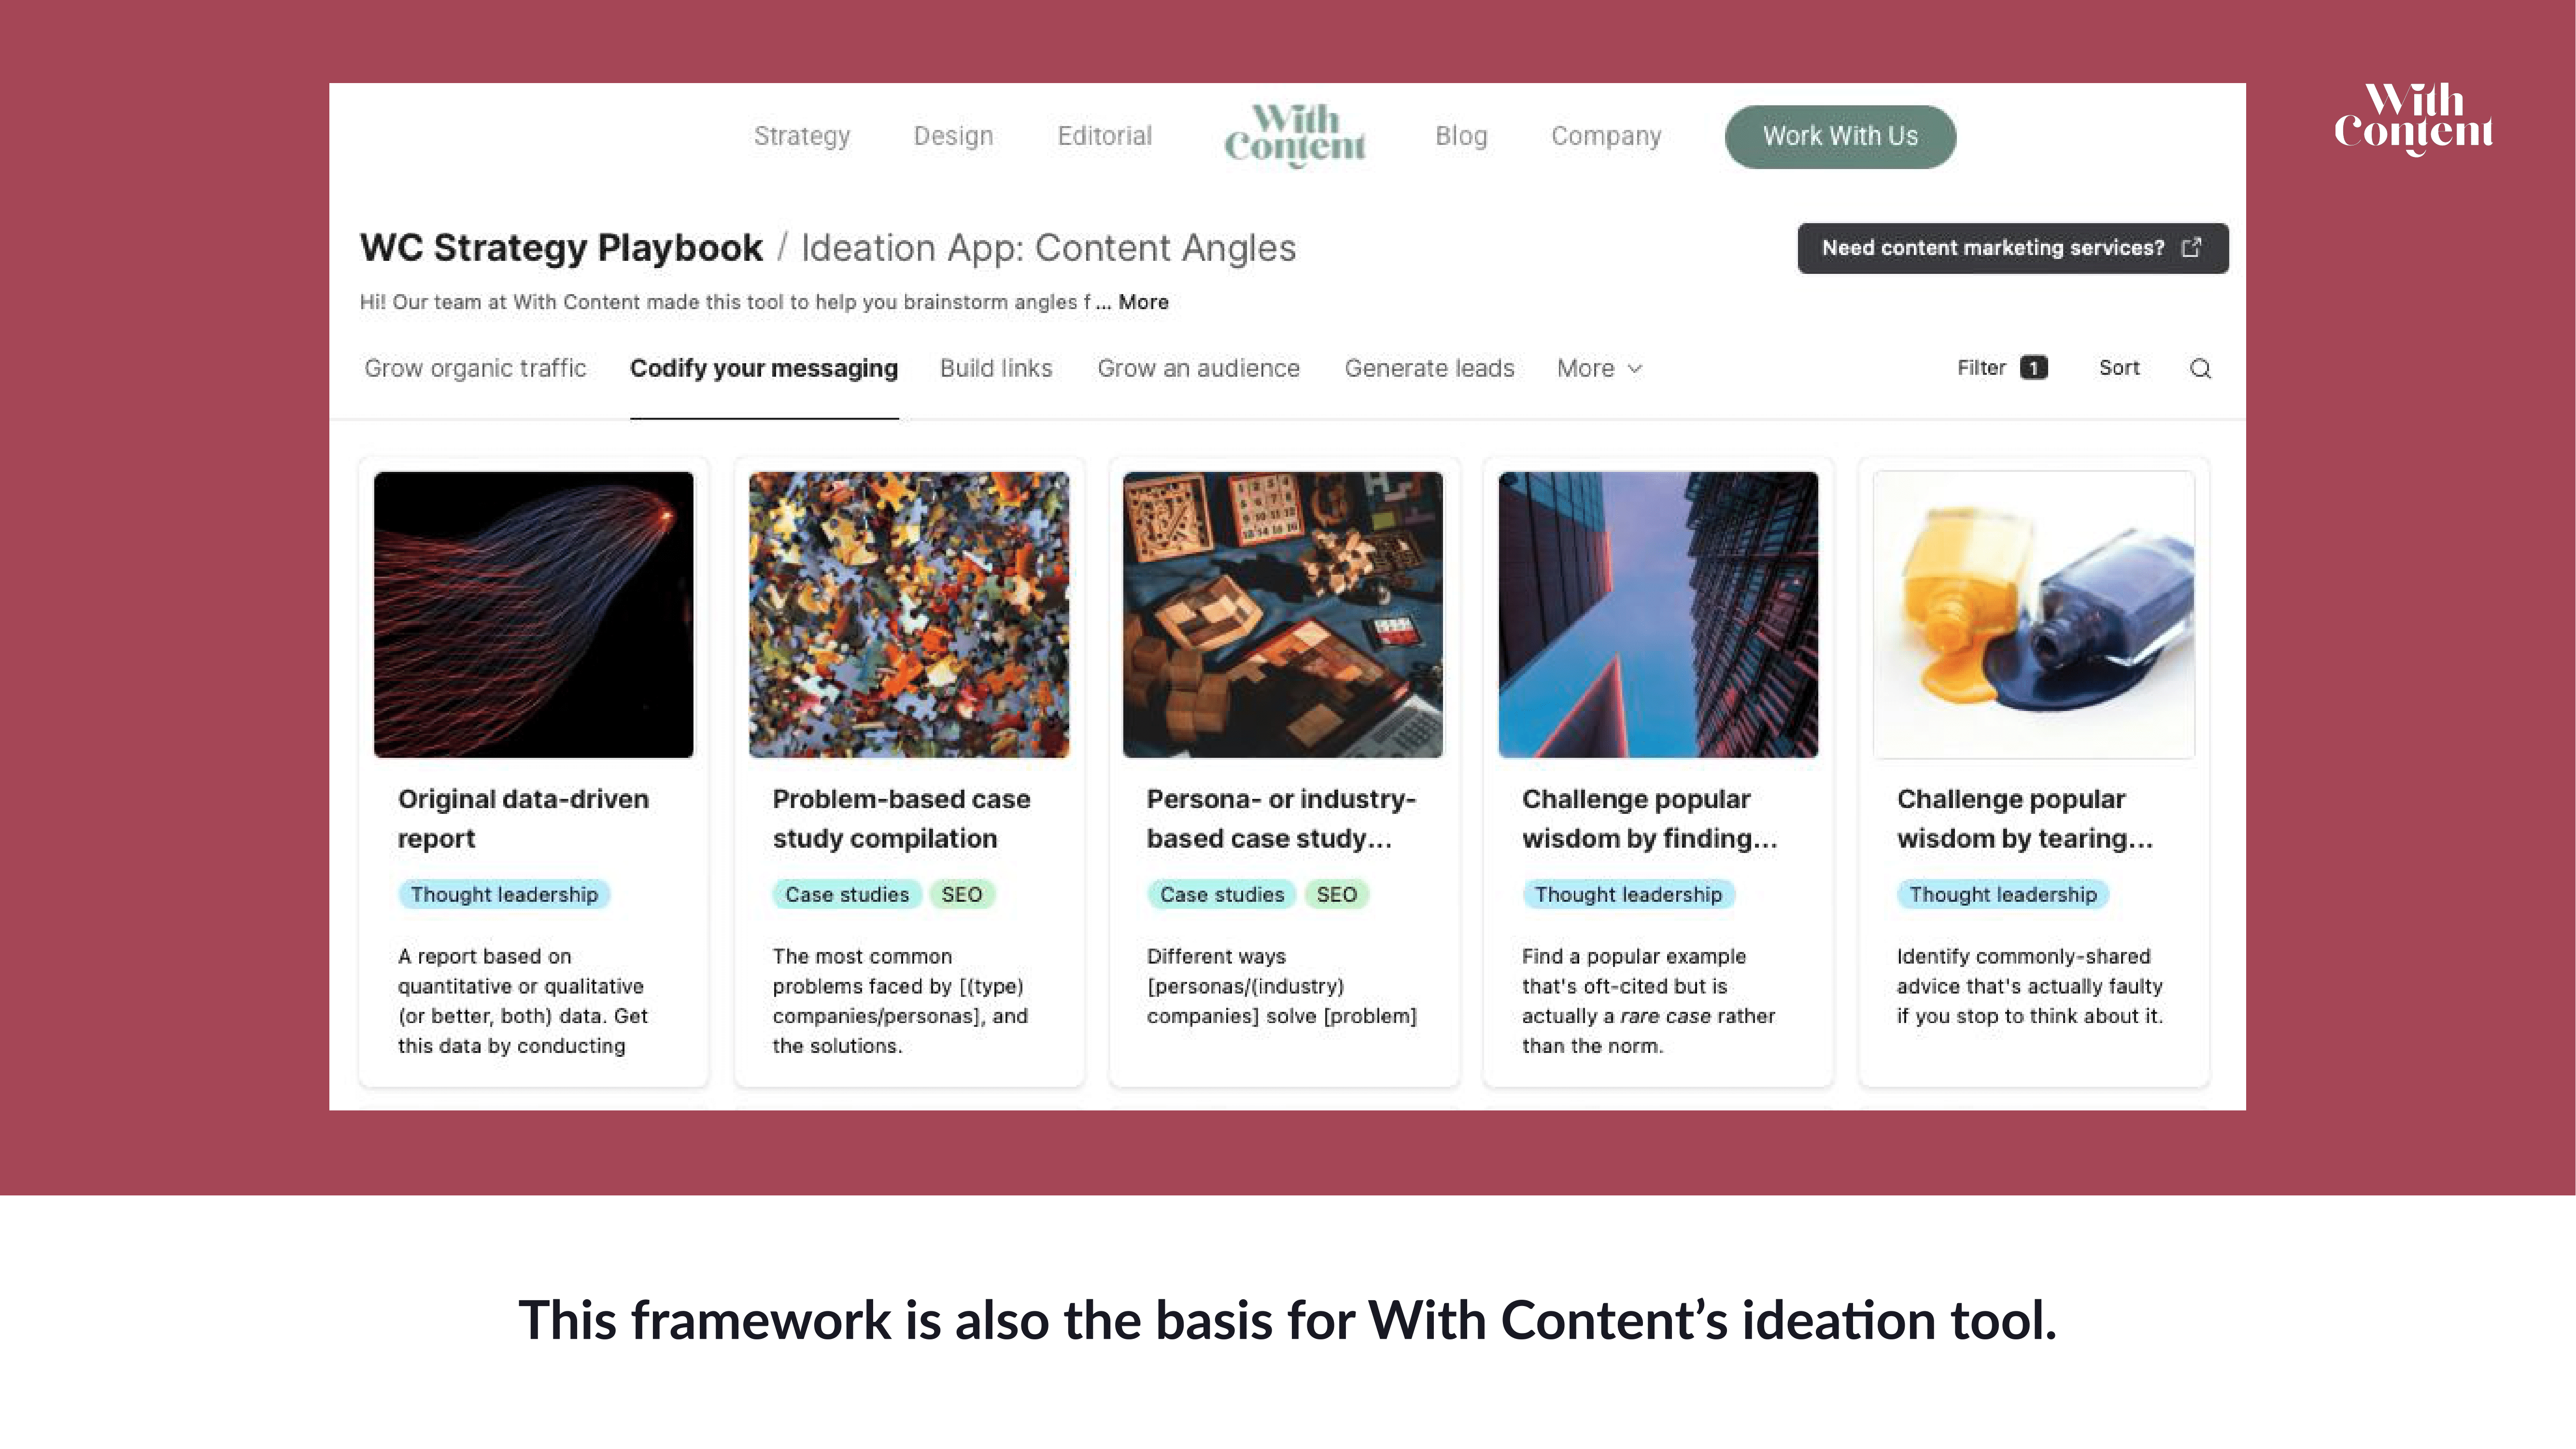This screenshot has height=1449, width=2576.
Task: Select the 'Grow organic traffic' tab
Action: click(474, 368)
